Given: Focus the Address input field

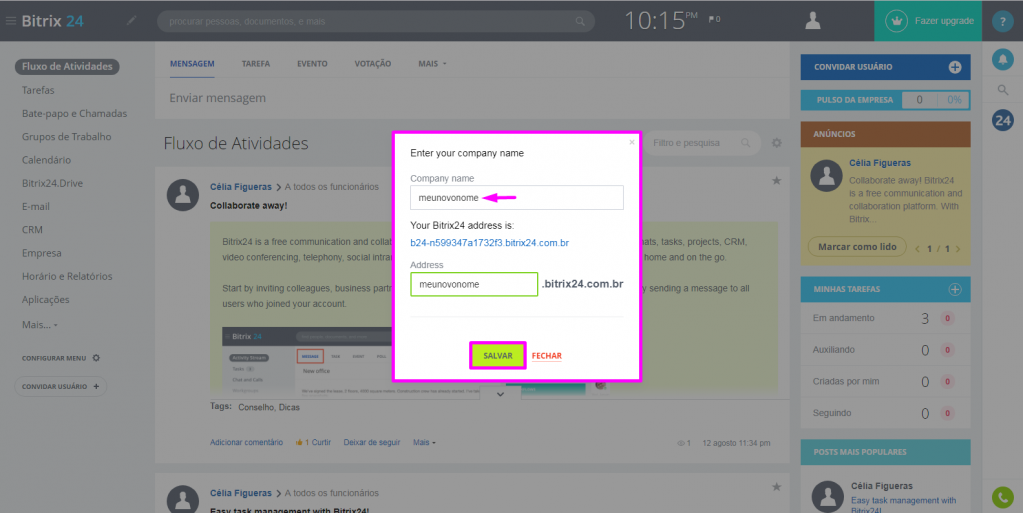Looking at the screenshot, I should pos(474,285).
